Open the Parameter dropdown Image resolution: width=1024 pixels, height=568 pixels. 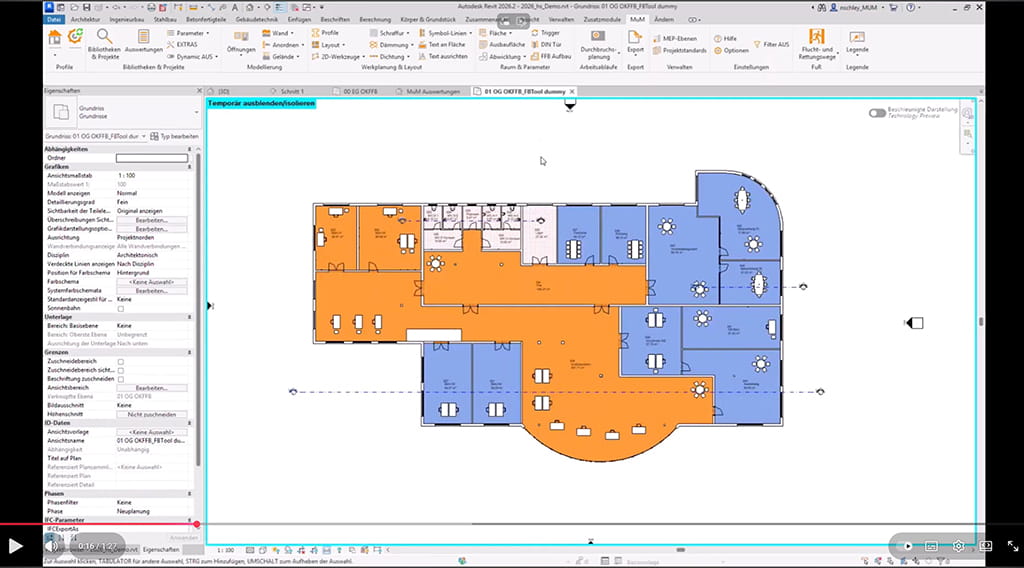click(188, 33)
